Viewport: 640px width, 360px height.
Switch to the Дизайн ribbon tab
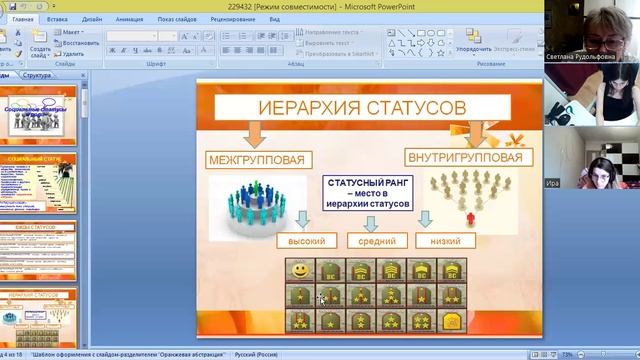pos(92,19)
